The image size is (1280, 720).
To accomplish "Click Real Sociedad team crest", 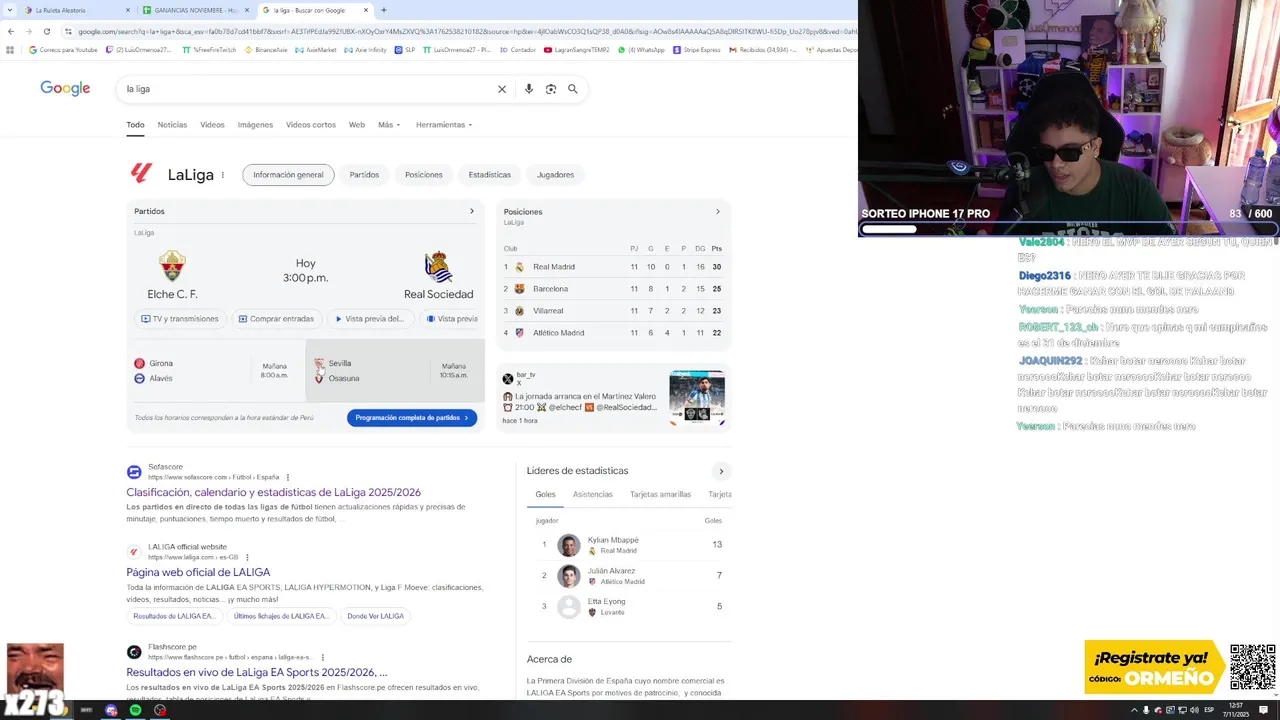I will tap(438, 267).
